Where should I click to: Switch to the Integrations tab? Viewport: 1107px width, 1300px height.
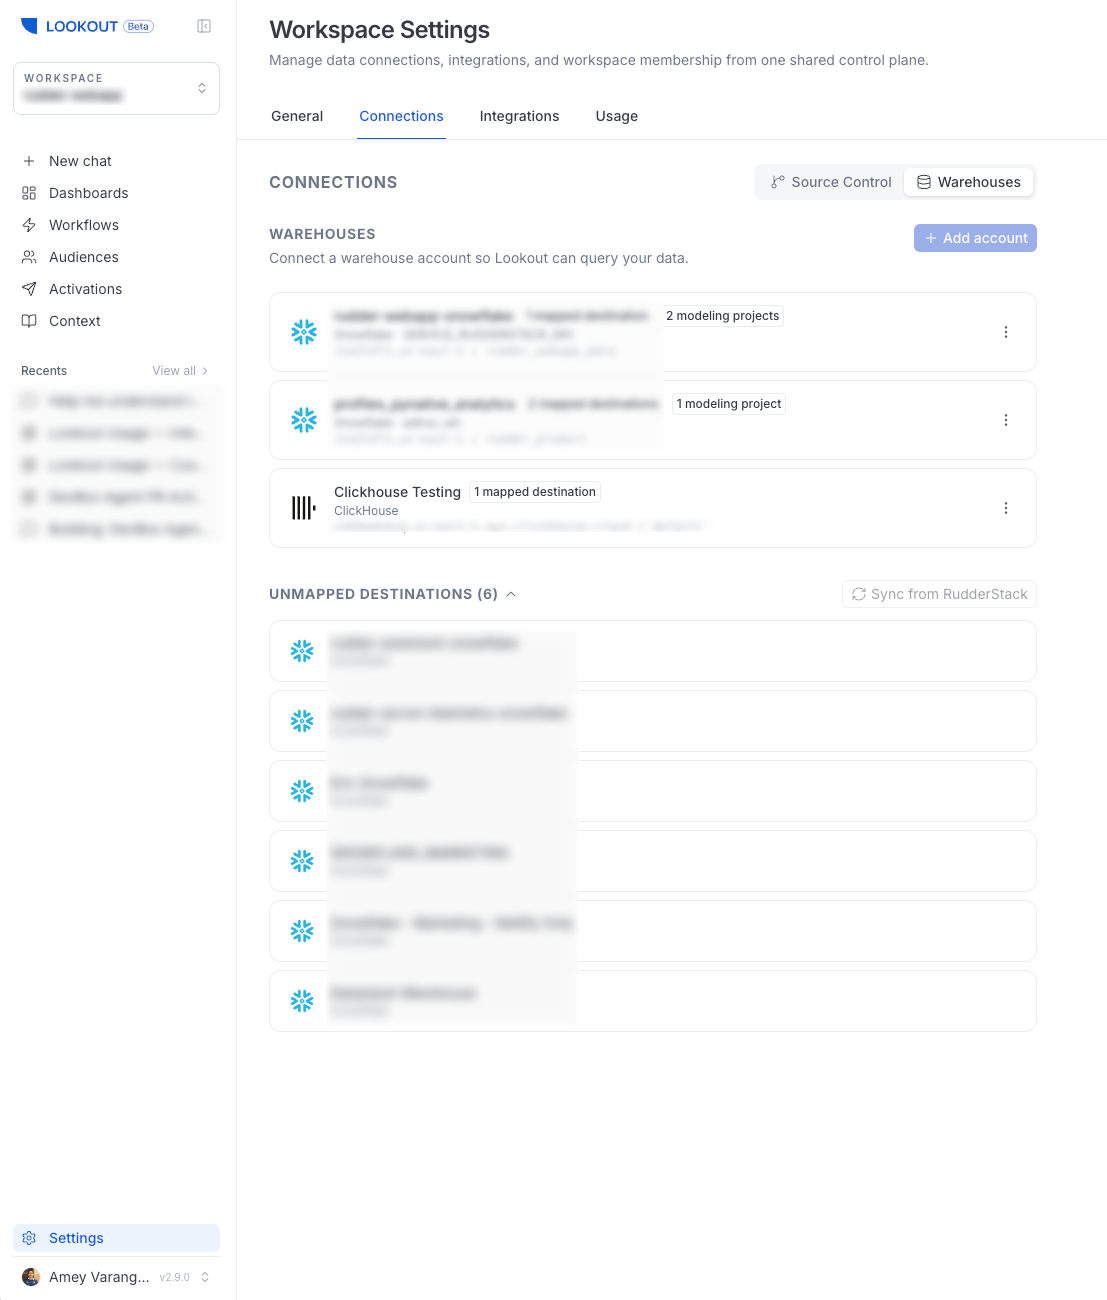click(x=519, y=116)
